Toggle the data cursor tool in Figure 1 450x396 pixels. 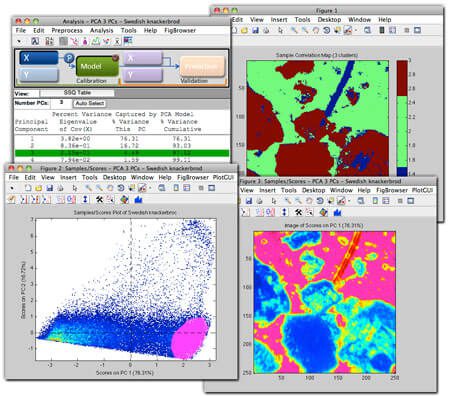click(337, 30)
